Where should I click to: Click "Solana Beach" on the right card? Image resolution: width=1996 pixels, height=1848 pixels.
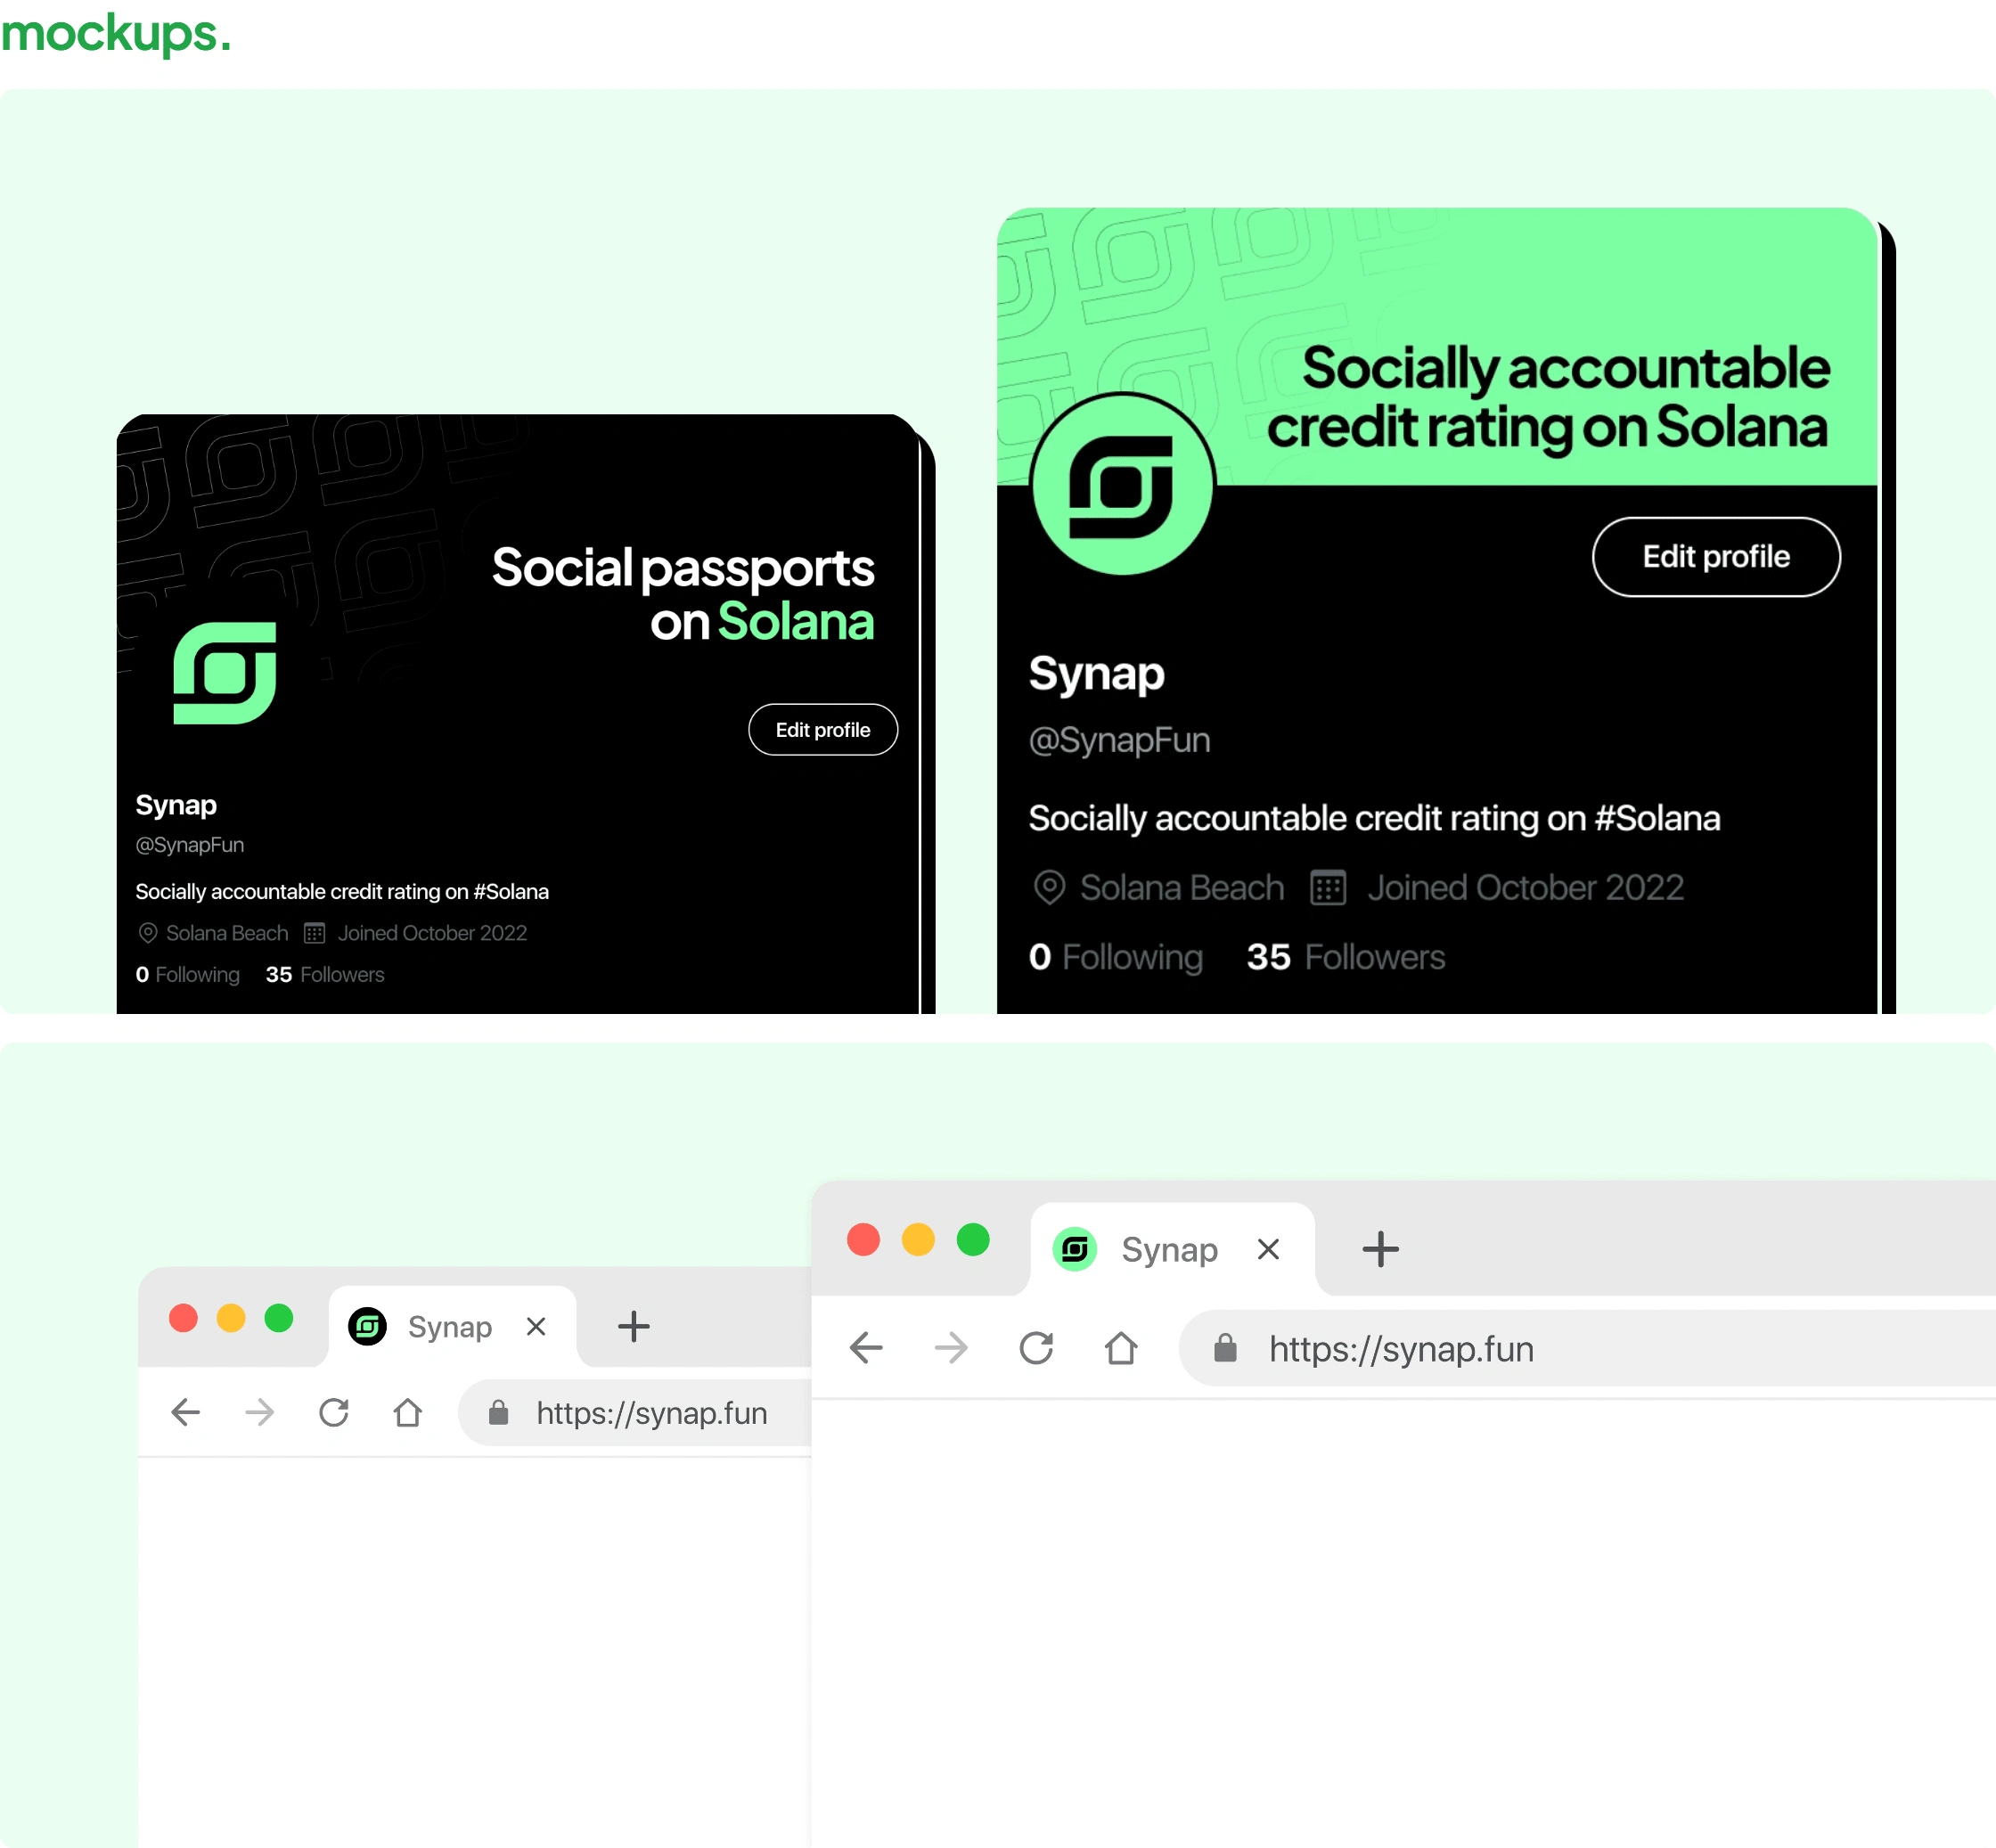[x=1182, y=888]
